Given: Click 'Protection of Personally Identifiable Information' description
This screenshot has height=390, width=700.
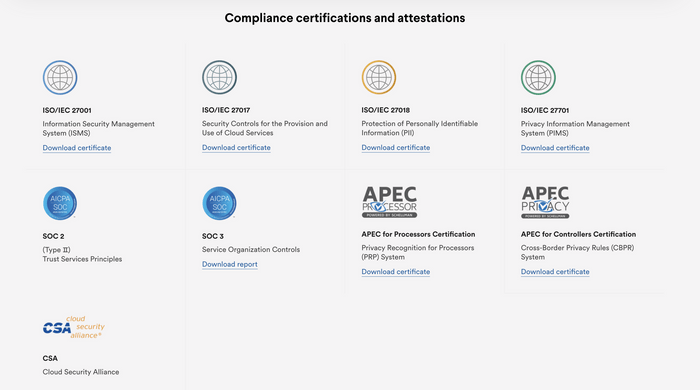Looking at the screenshot, I should (420, 128).
